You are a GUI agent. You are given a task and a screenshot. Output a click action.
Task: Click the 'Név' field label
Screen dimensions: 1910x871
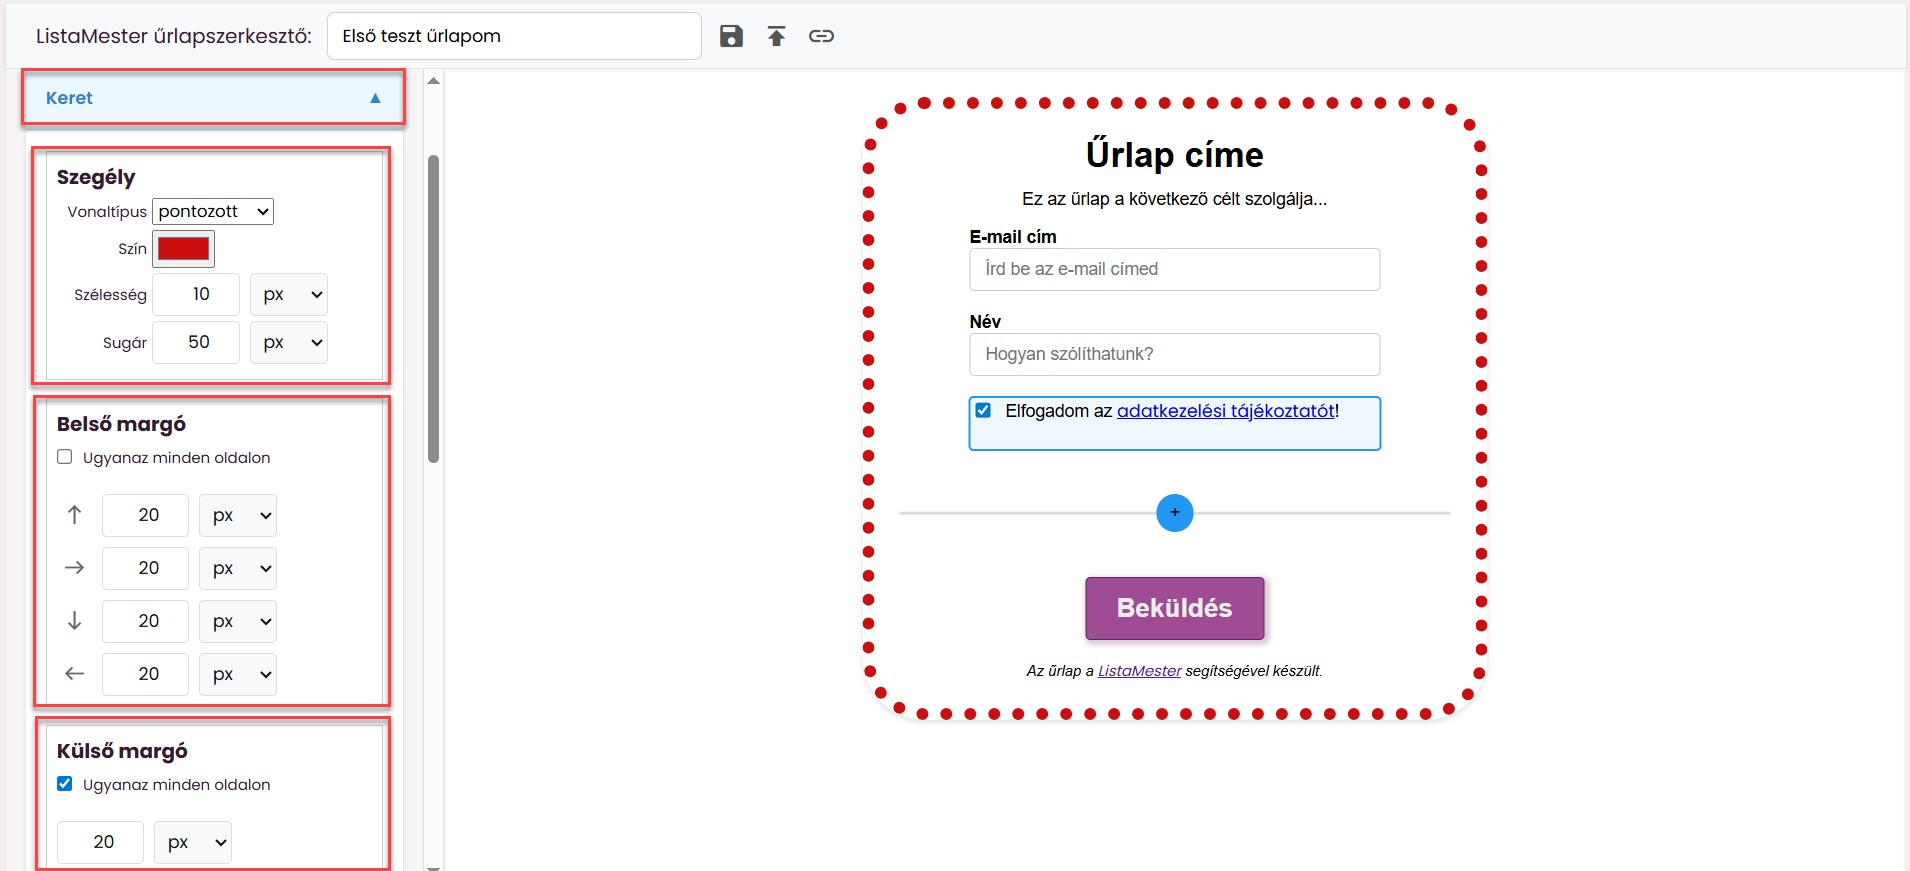985,322
